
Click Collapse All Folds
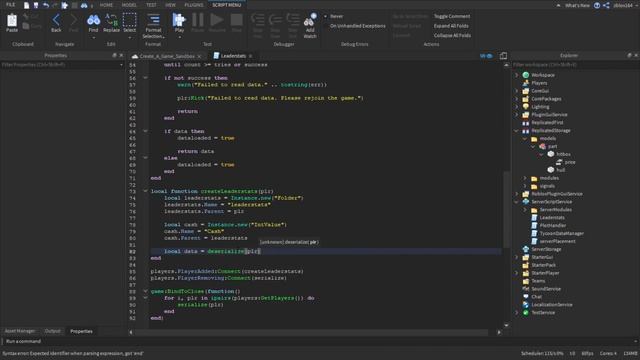click(452, 36)
